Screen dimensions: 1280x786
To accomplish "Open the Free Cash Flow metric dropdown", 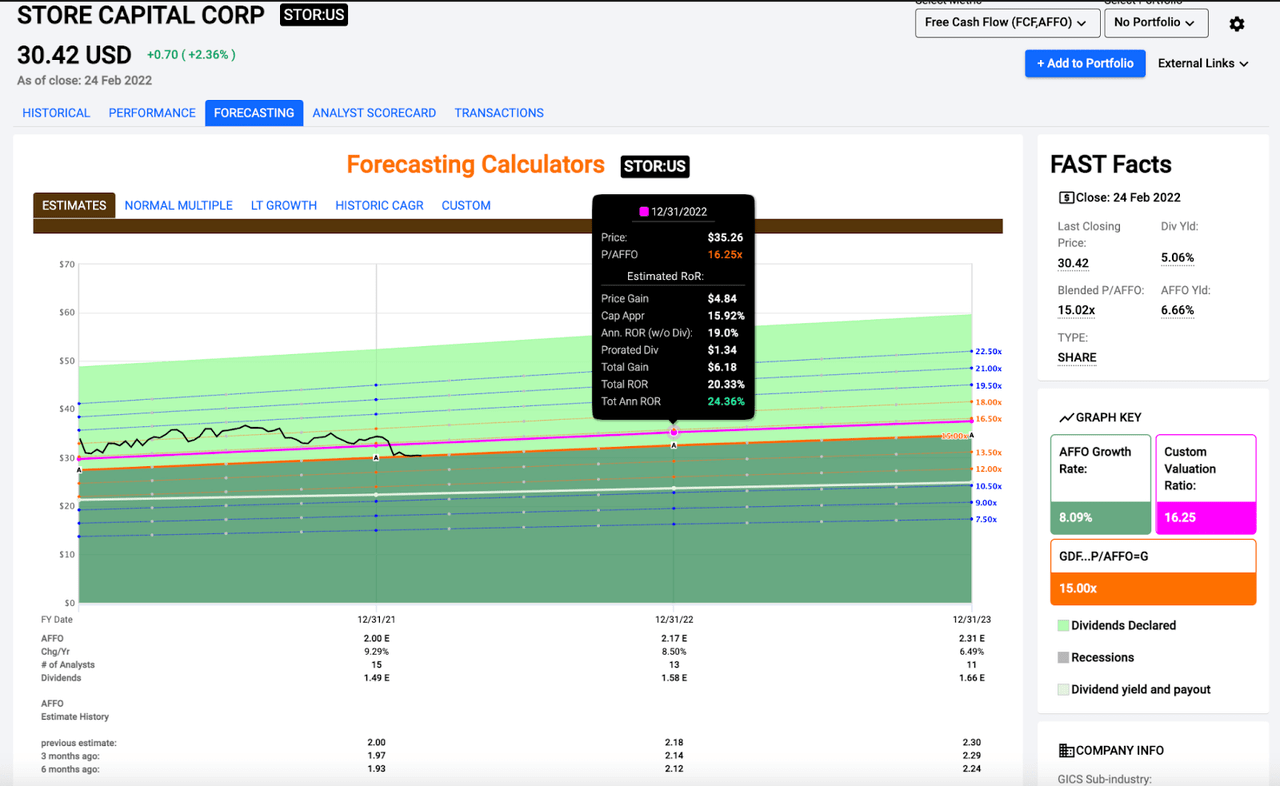I will (x=1008, y=22).
